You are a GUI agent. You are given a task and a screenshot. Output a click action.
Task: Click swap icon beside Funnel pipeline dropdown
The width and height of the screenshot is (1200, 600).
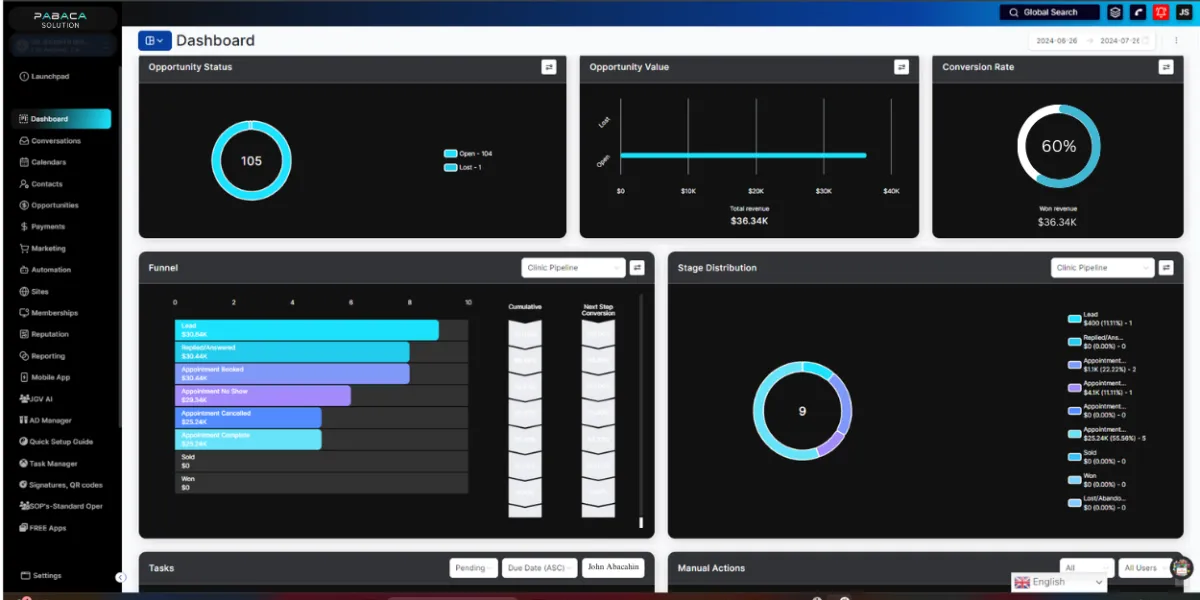637,268
